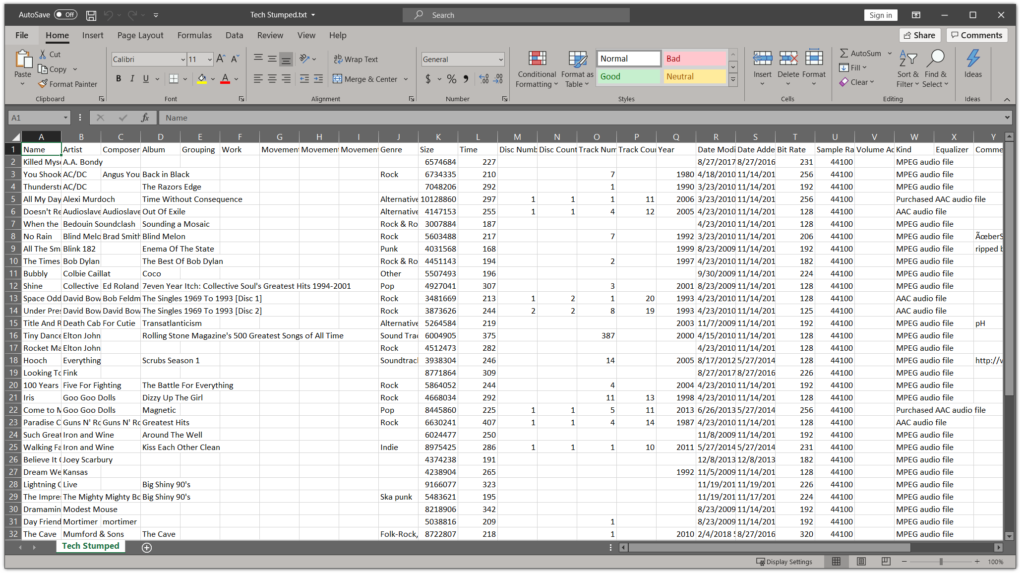Image resolution: width=1024 pixels, height=578 pixels.
Task: Click the AutoSum sigma icon
Action: click(844, 53)
